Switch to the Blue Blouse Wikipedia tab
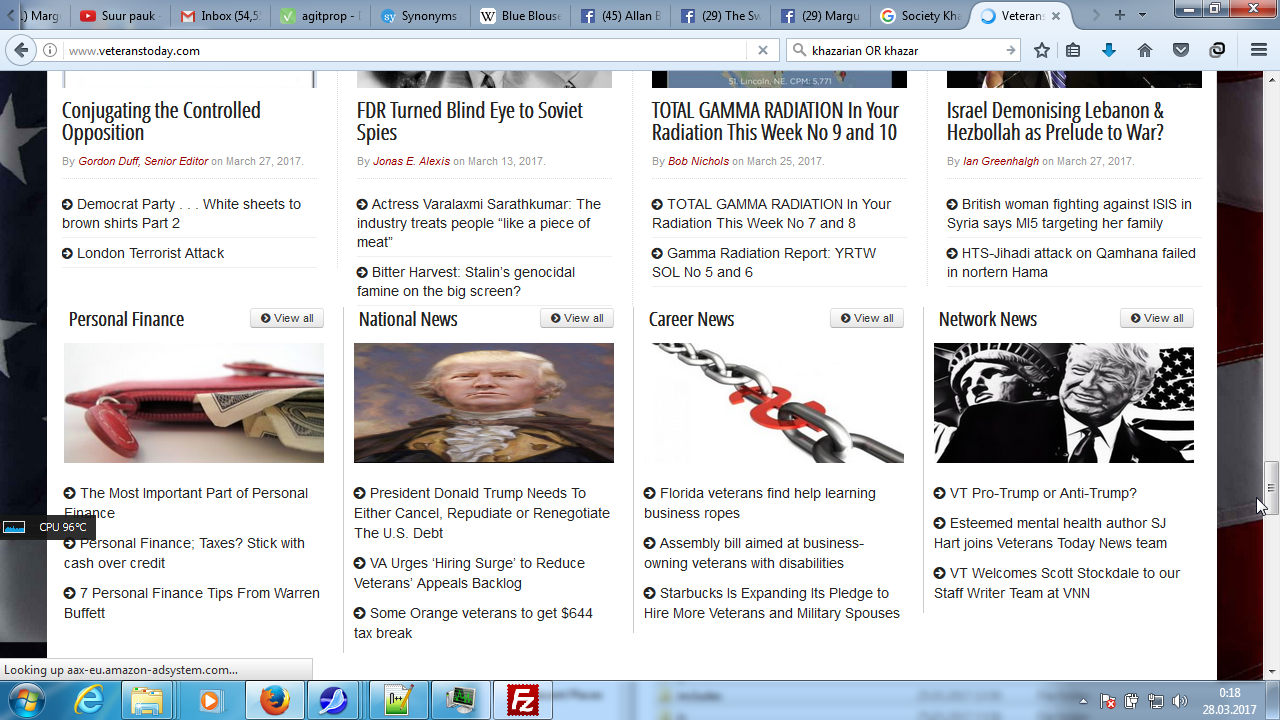 click(520, 16)
